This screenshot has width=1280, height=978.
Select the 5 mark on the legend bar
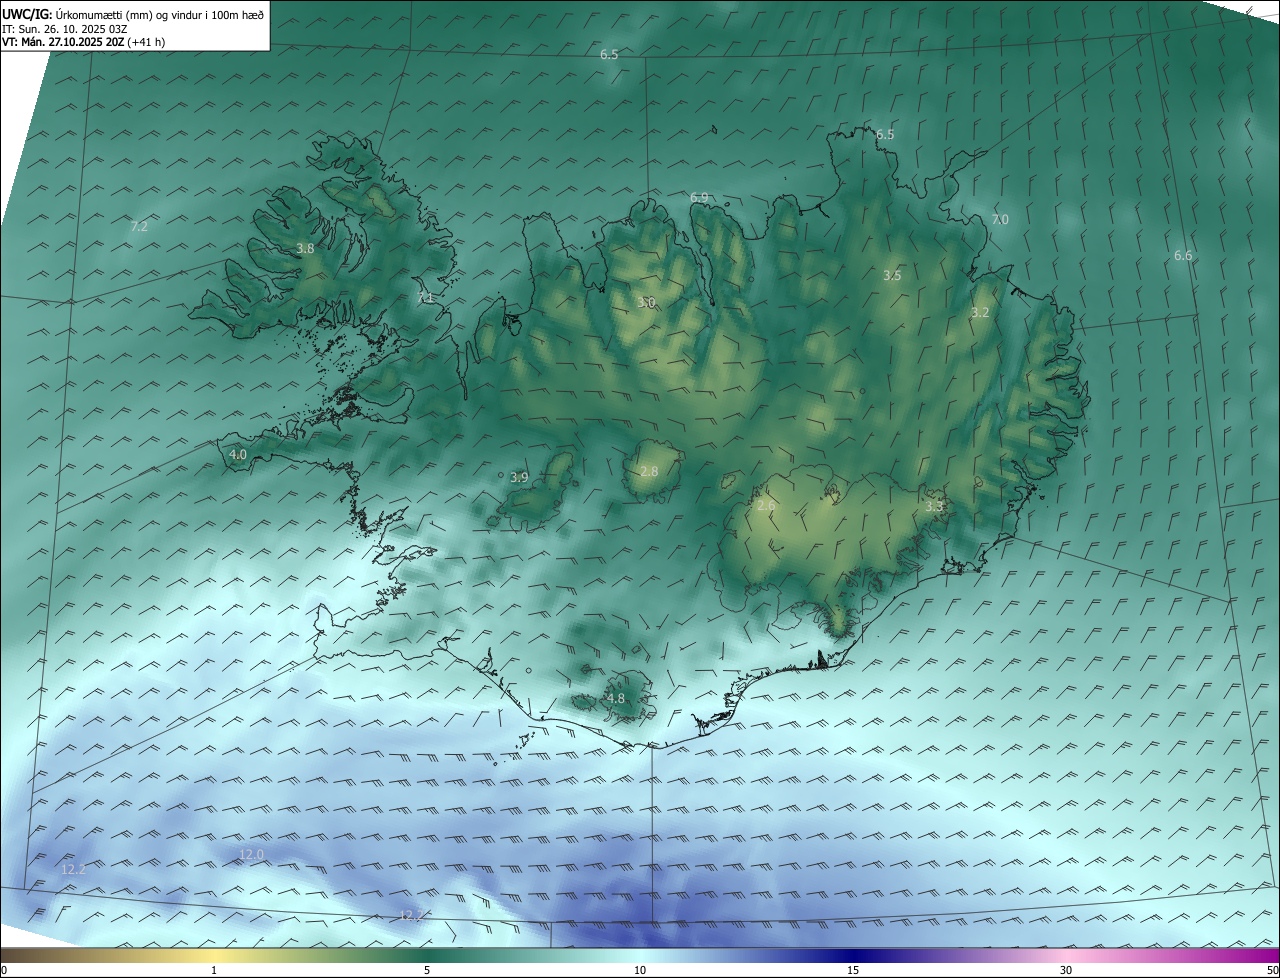click(x=427, y=969)
